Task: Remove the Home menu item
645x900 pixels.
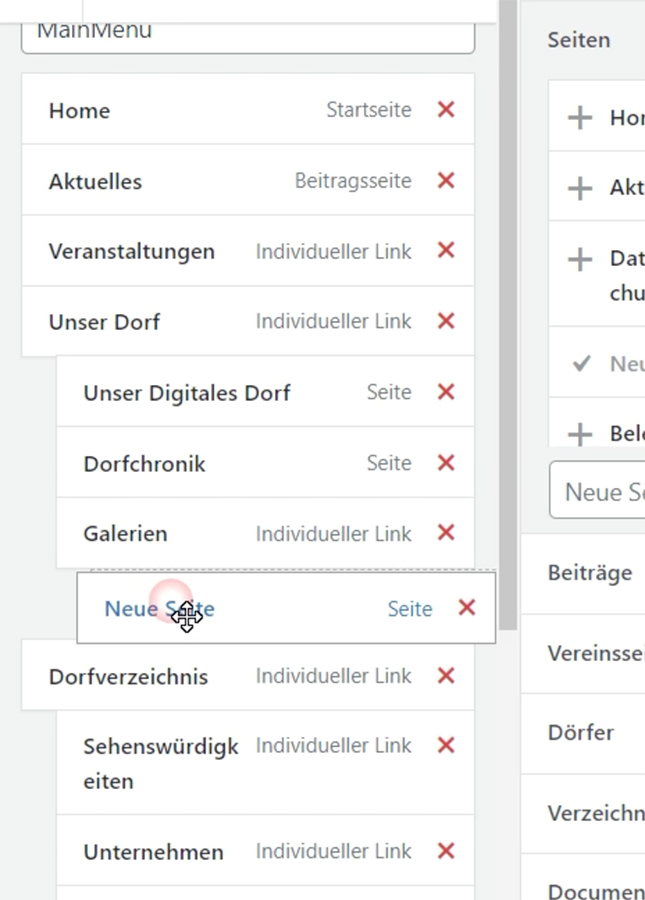Action: [446, 110]
